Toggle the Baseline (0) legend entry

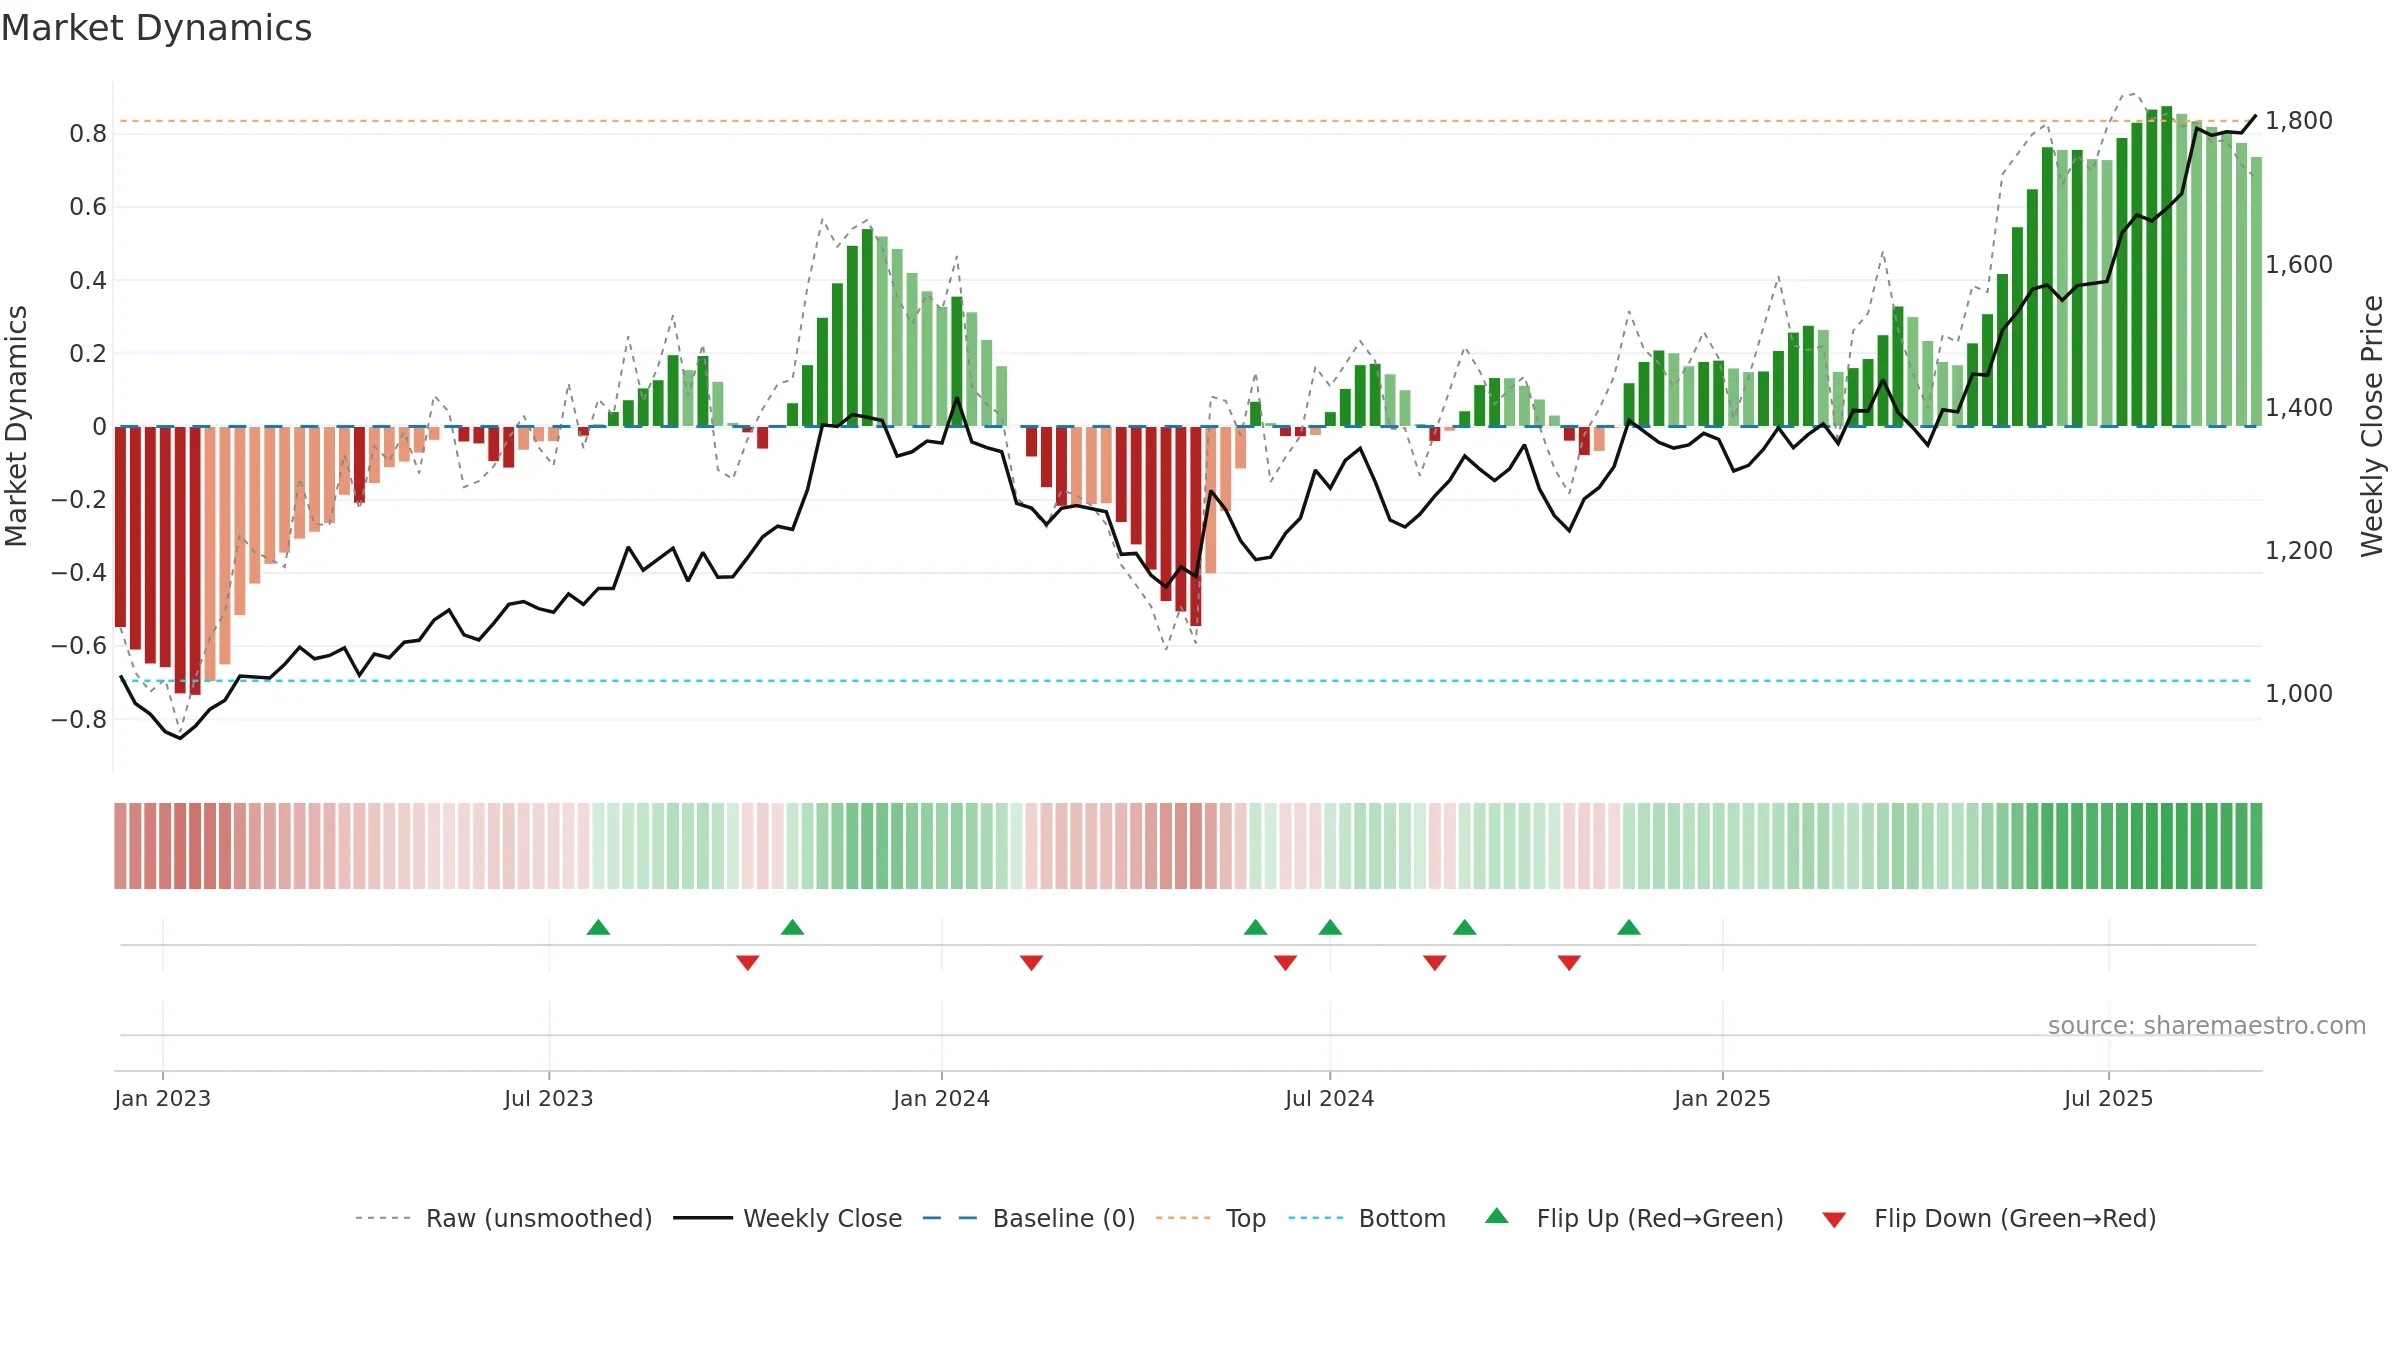(1028, 1218)
